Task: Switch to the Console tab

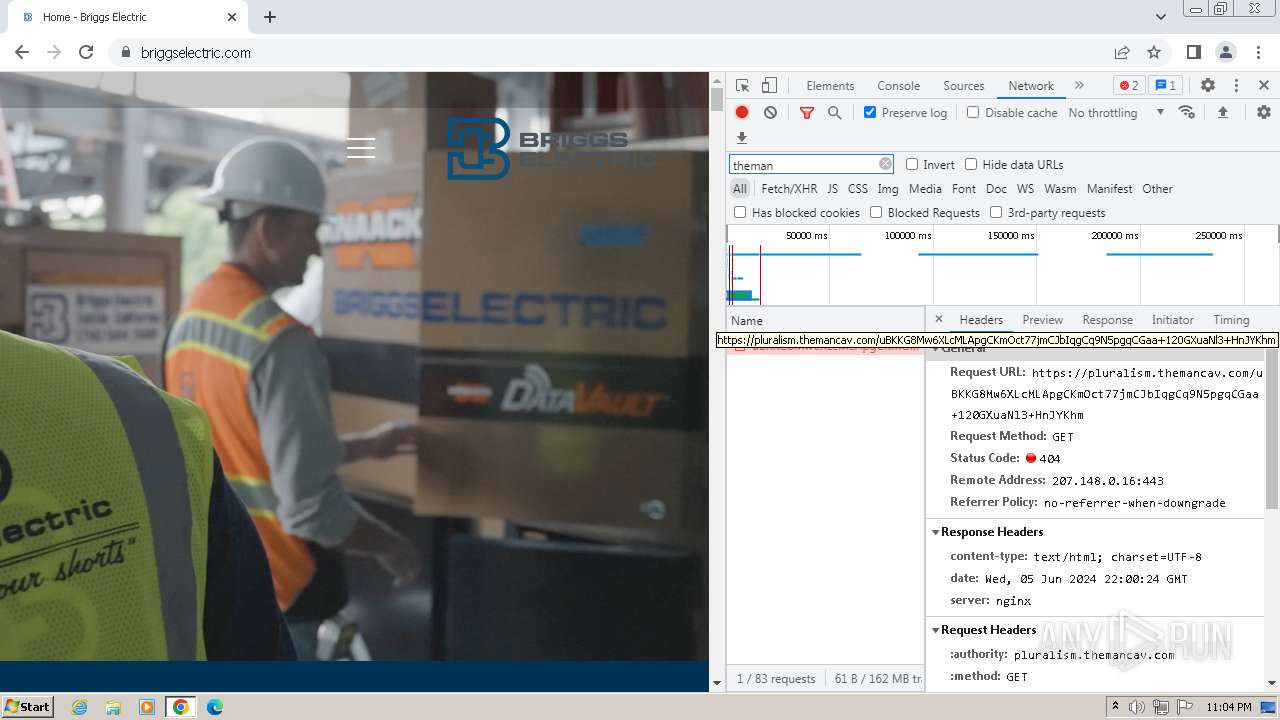Action: click(898, 86)
